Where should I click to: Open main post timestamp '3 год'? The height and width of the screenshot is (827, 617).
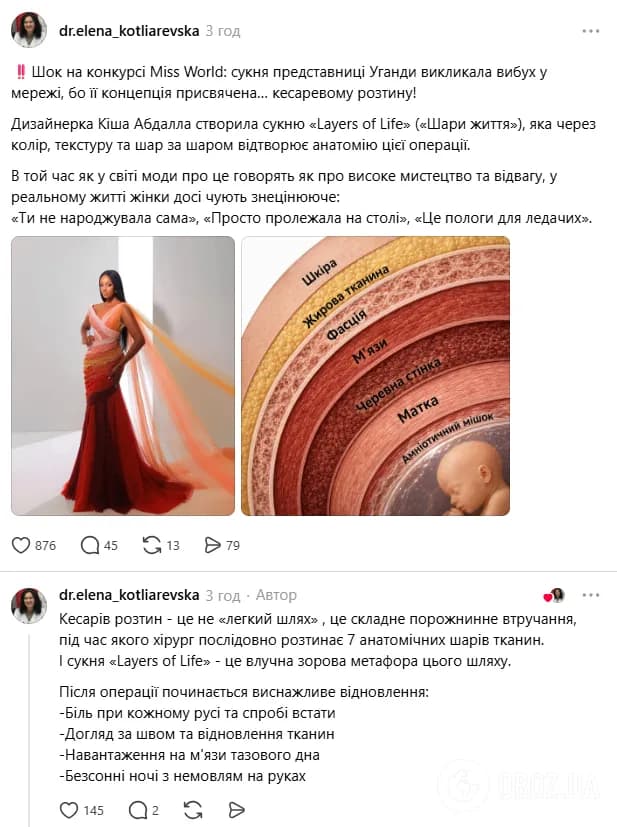pos(223,31)
